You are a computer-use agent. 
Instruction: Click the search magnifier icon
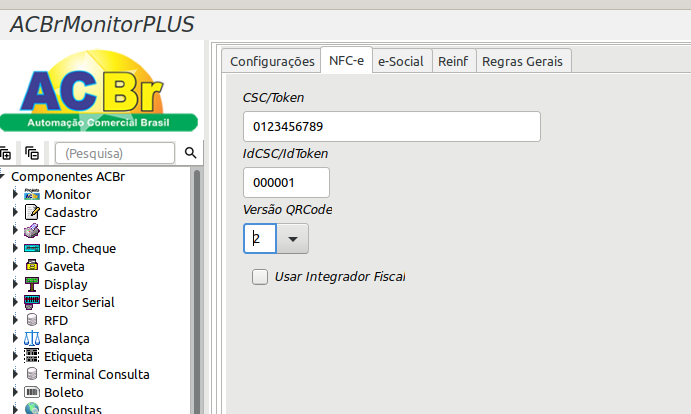click(x=190, y=153)
